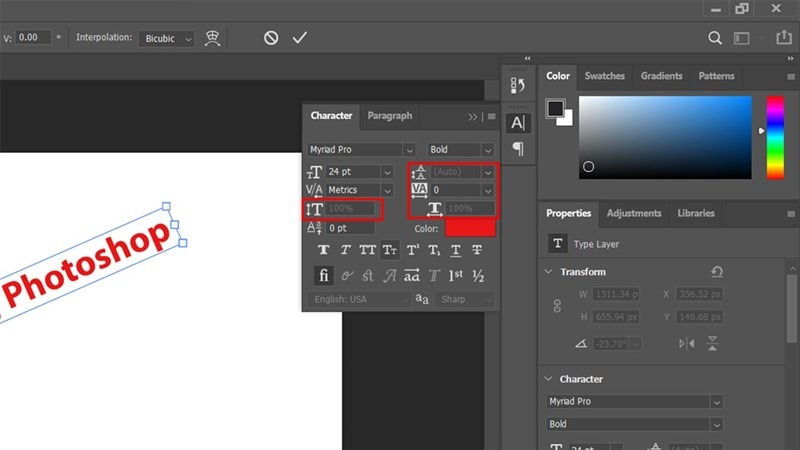The image size is (800, 450).
Task: Open the workspace switcher icon
Action: (x=741, y=38)
